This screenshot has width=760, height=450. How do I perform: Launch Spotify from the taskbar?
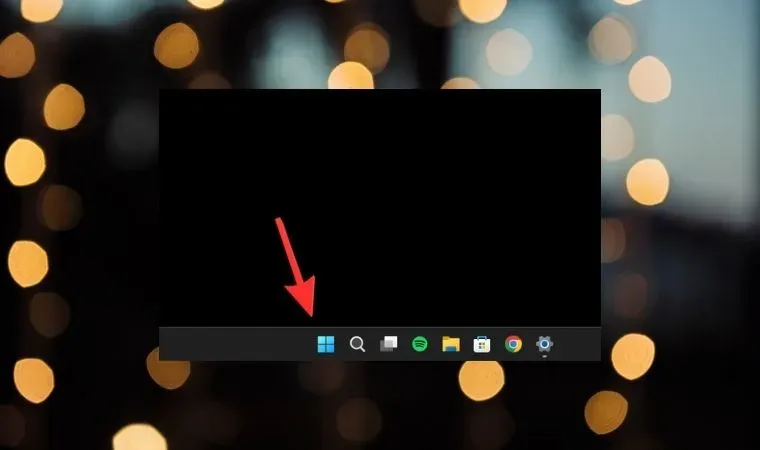[x=420, y=344]
